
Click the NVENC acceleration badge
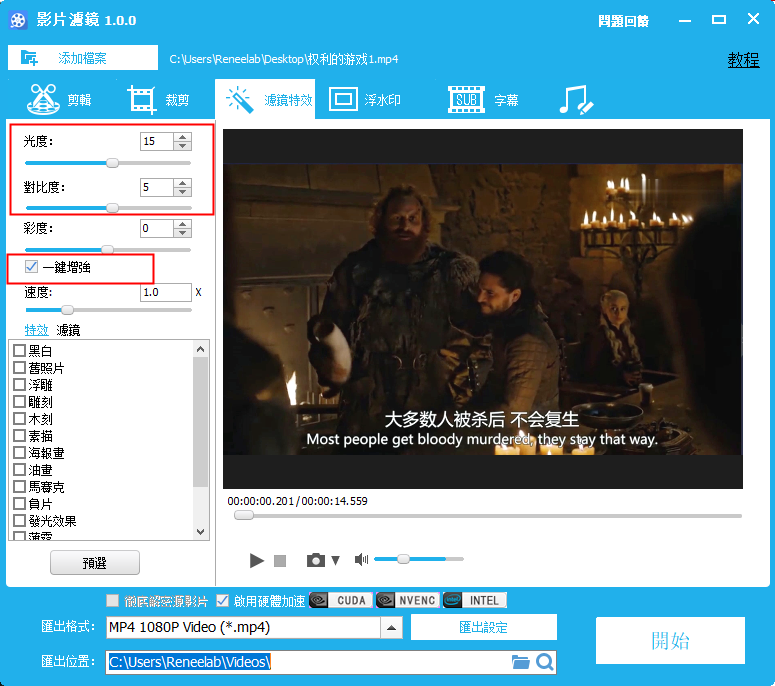coord(408,600)
